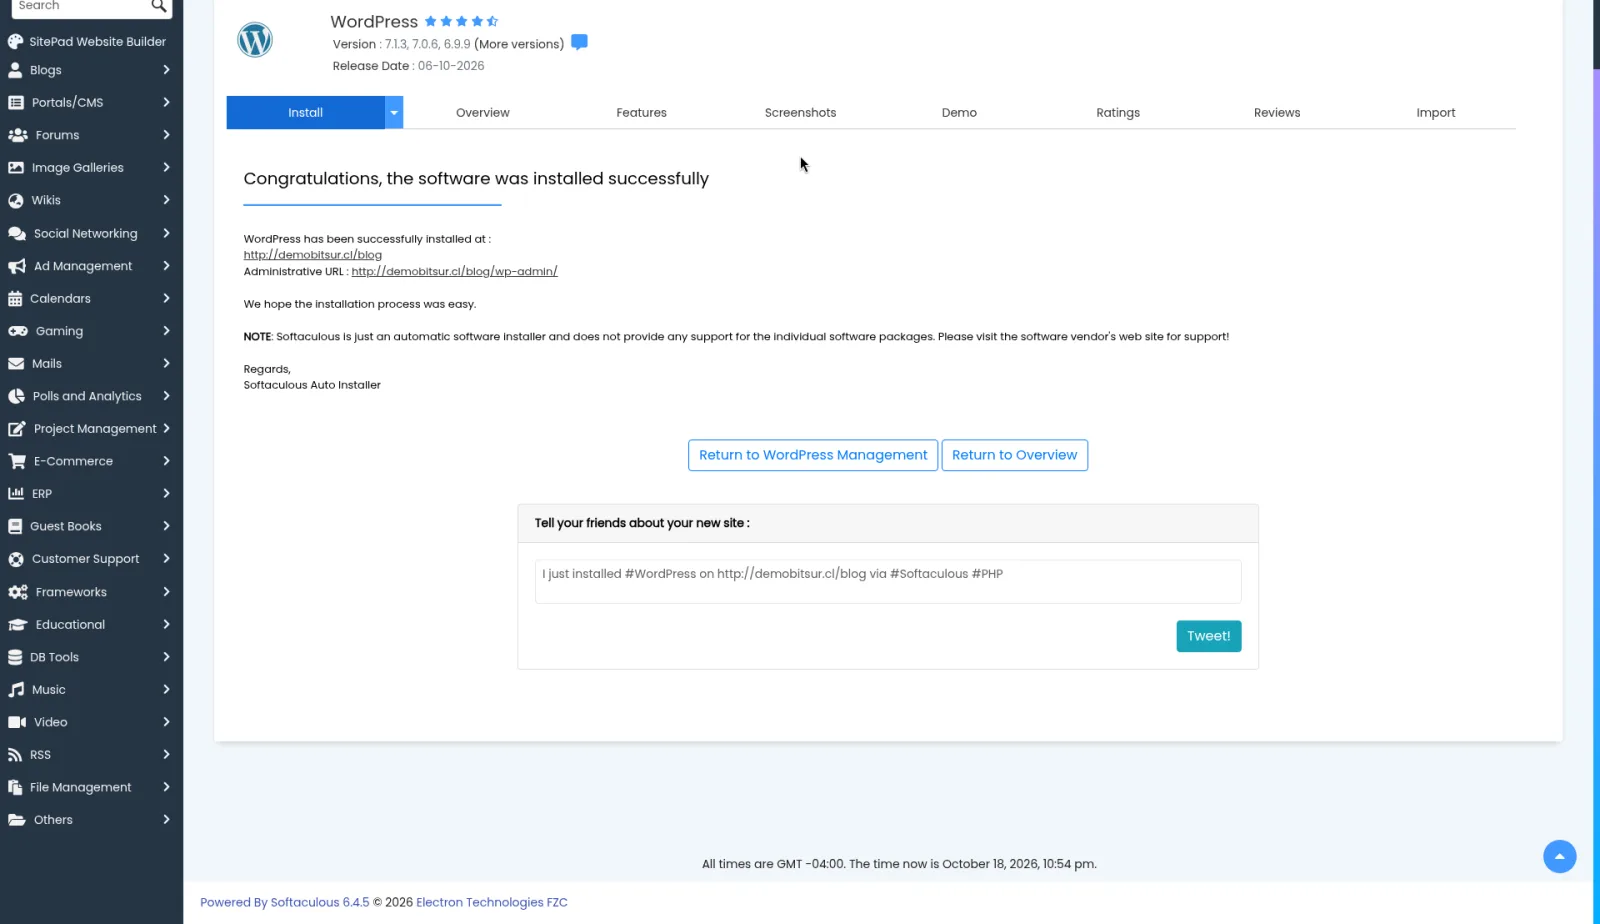1600x924 pixels.
Task: Click the Calendars icon in sidebar
Action: click(15, 298)
